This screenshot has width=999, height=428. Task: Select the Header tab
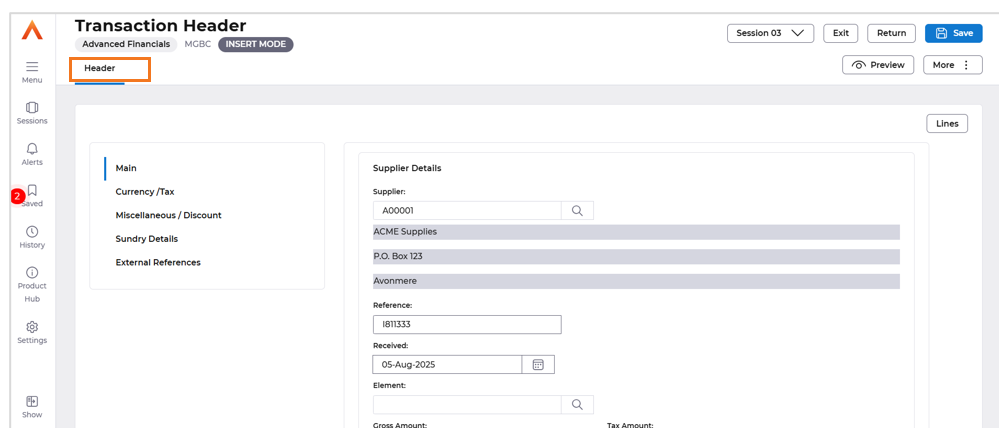tap(99, 68)
